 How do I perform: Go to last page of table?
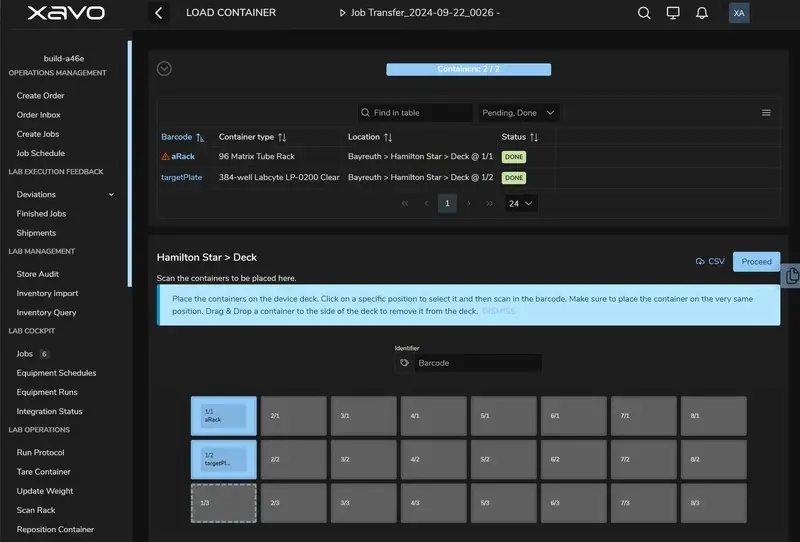coord(489,203)
